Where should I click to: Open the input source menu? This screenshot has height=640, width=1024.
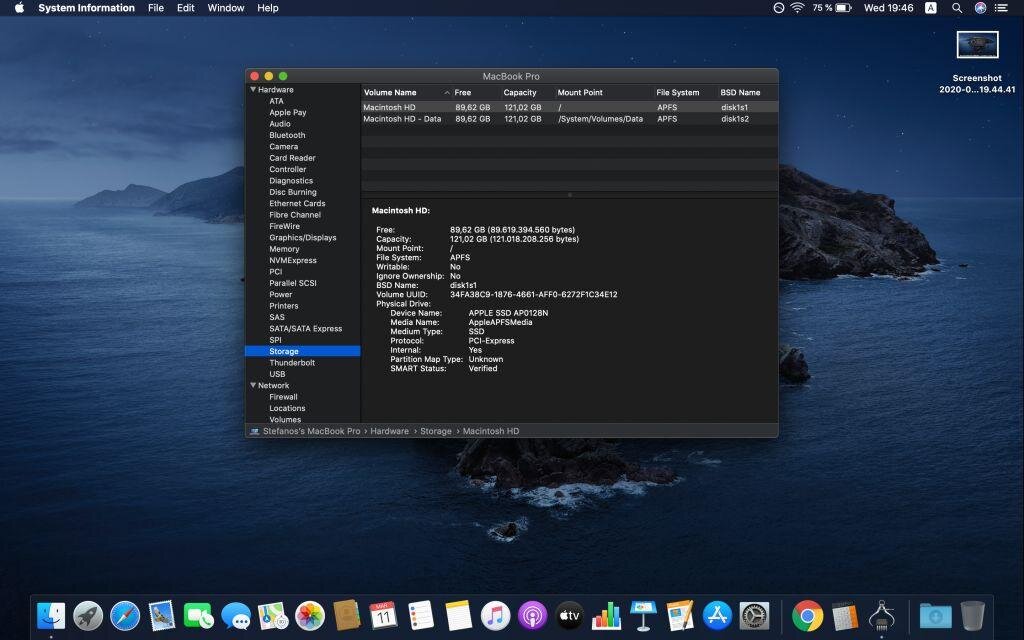[931, 8]
